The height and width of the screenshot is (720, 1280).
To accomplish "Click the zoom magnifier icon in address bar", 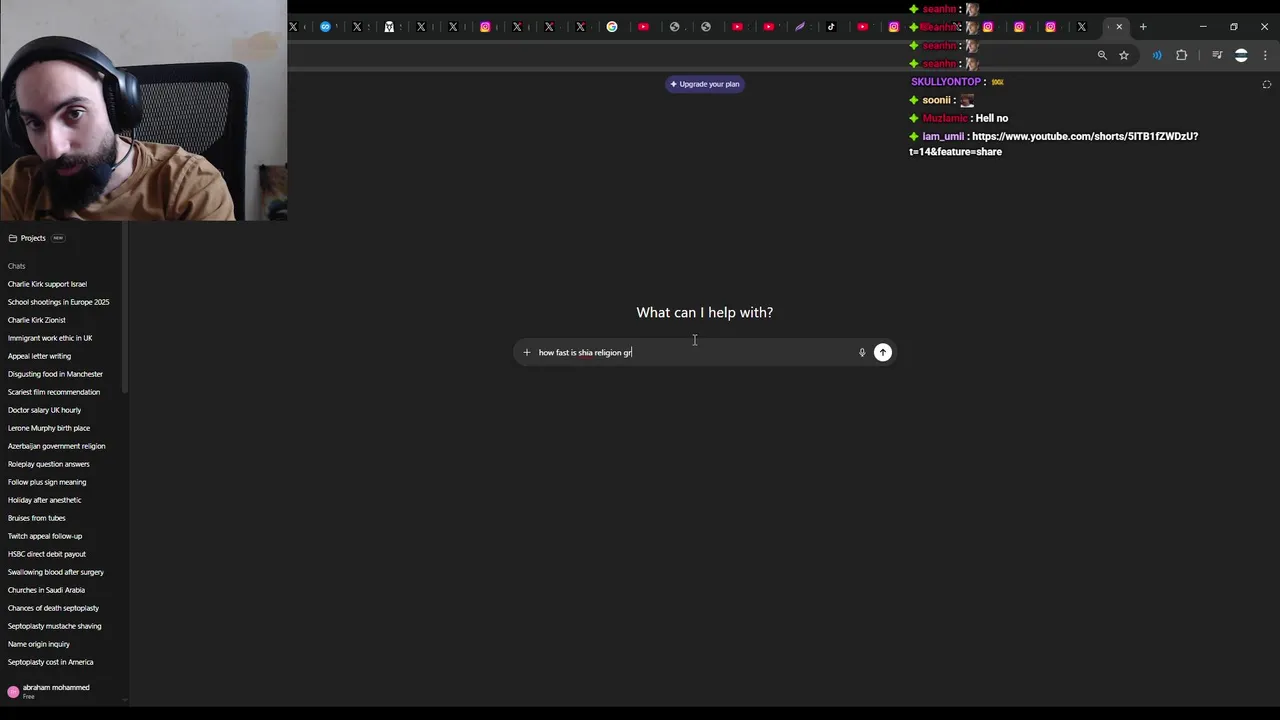I will click(1102, 55).
